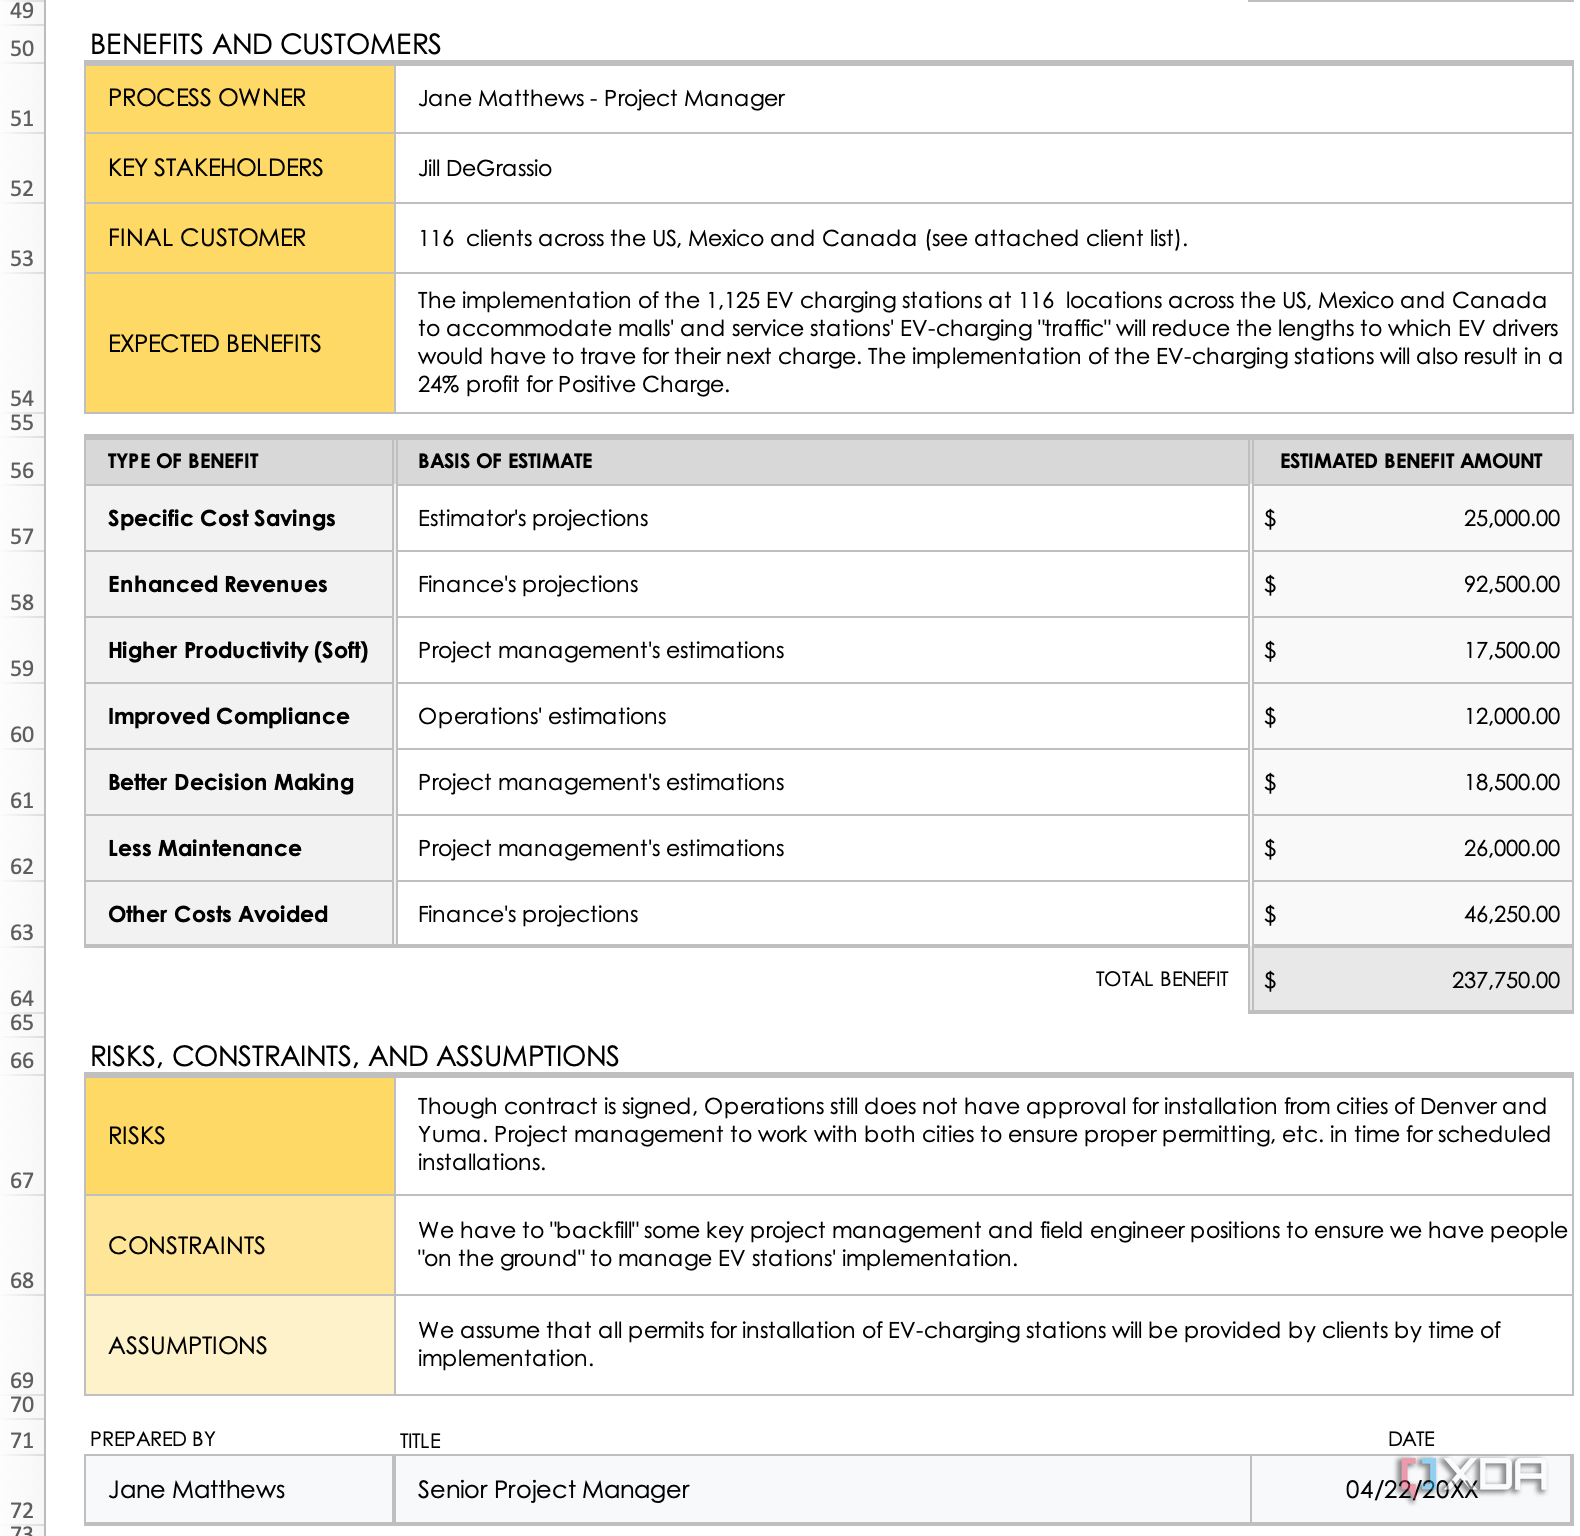Click the PREPARED BY label

(x=152, y=1439)
